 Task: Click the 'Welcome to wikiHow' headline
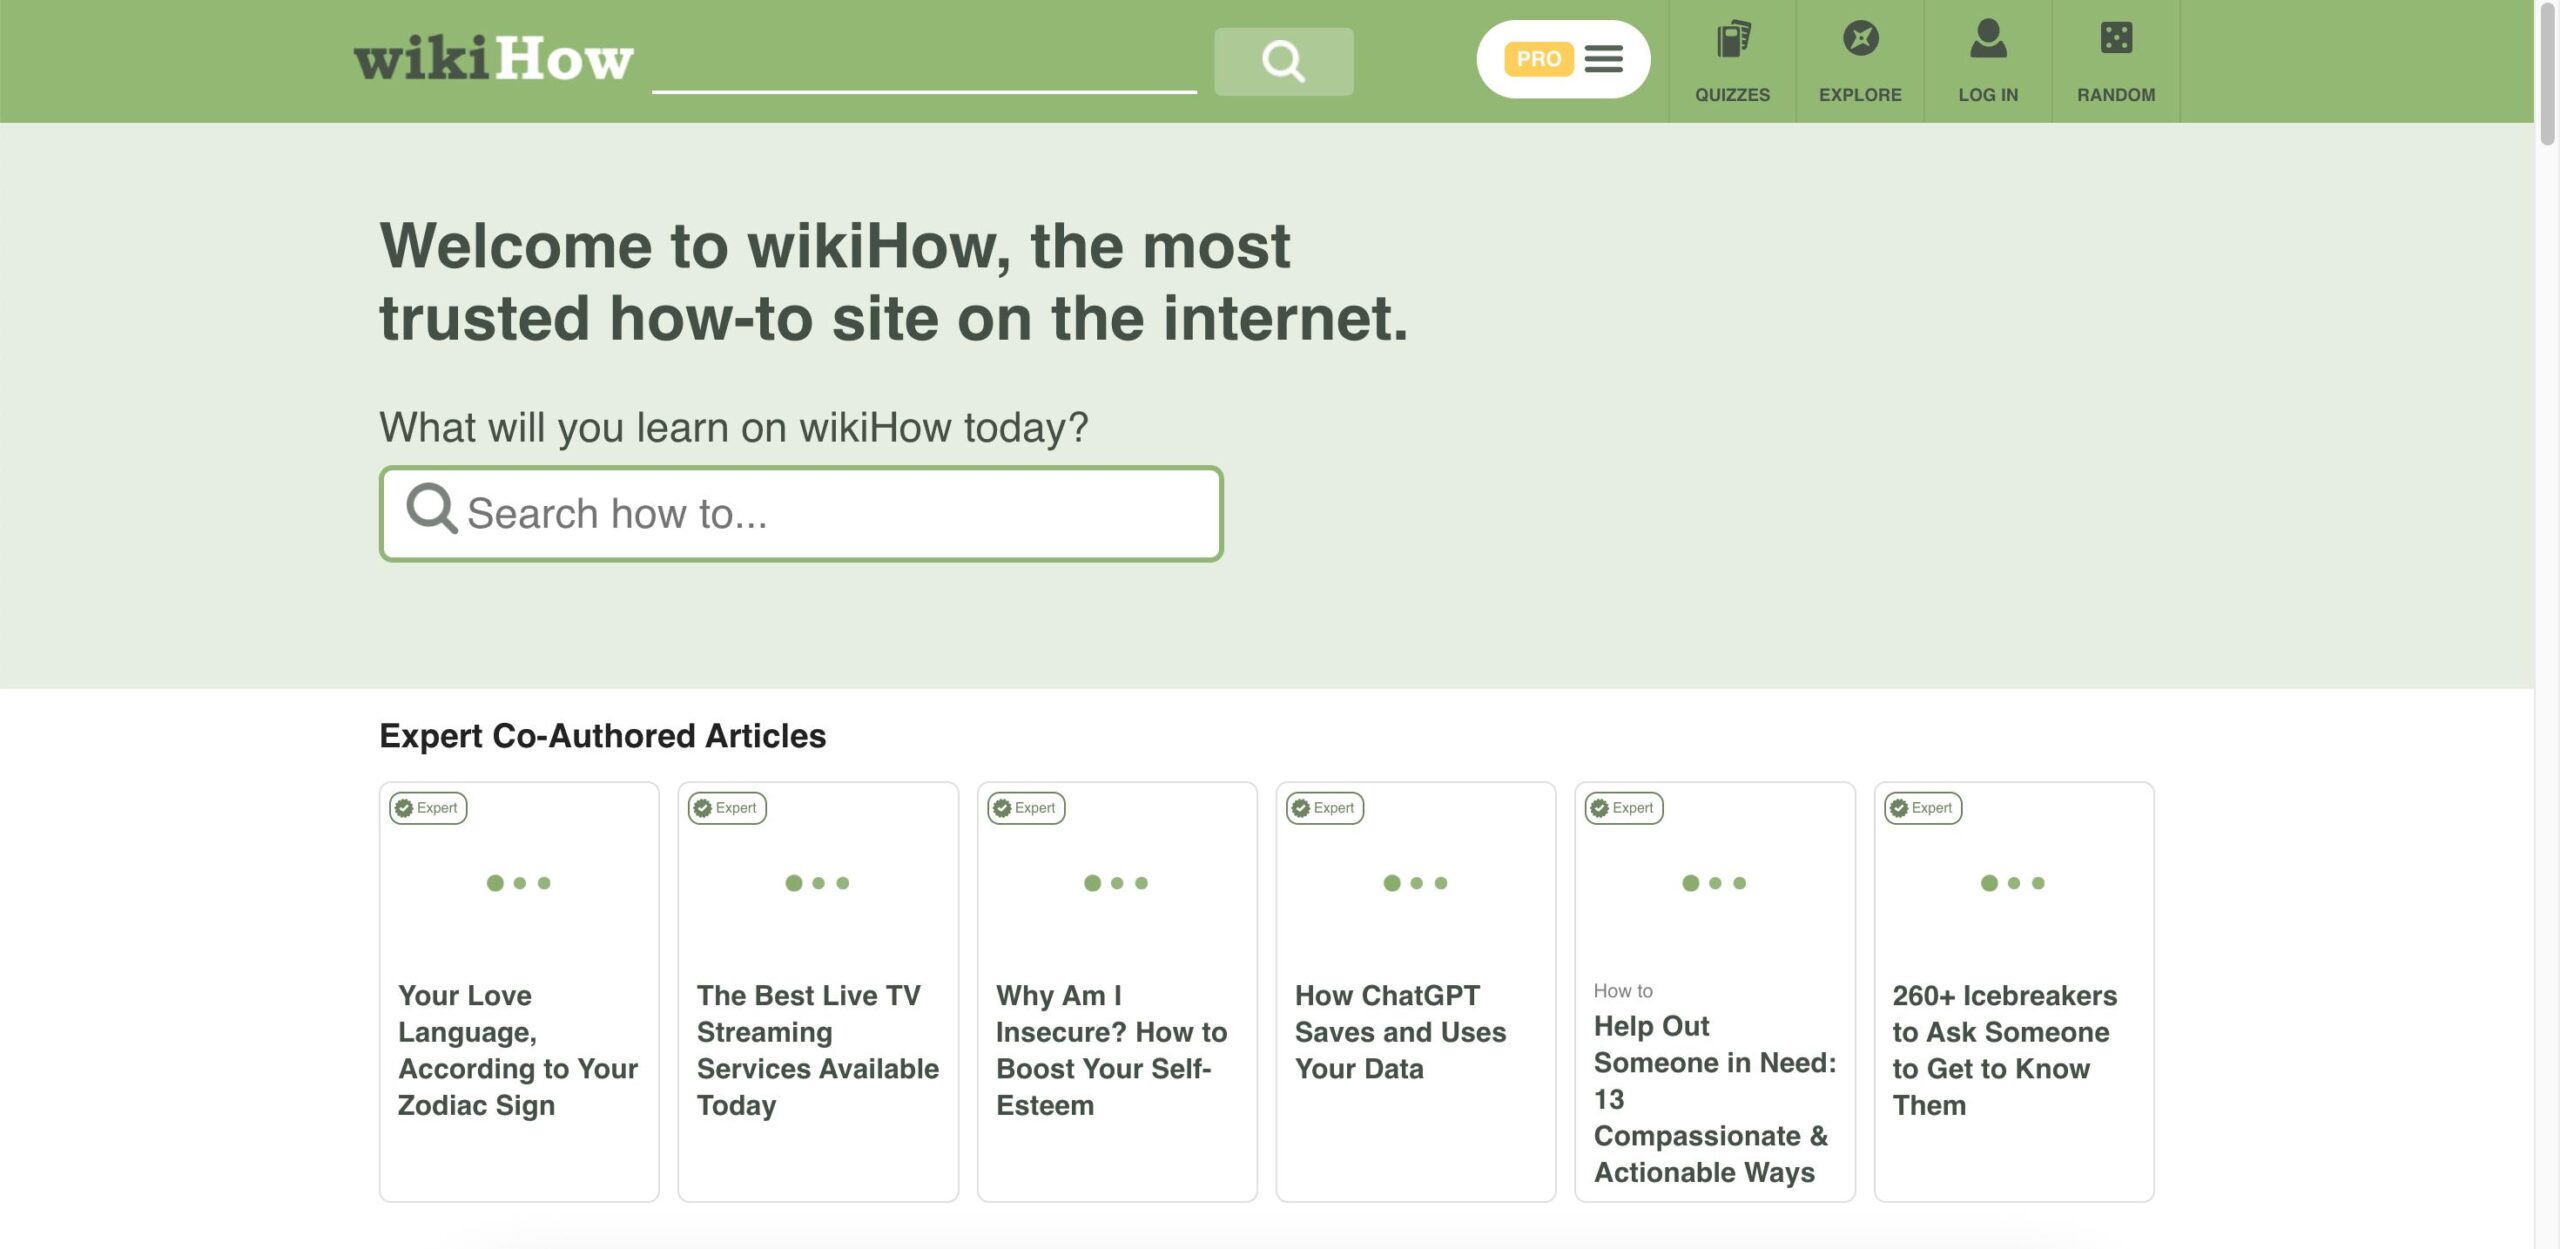point(893,282)
